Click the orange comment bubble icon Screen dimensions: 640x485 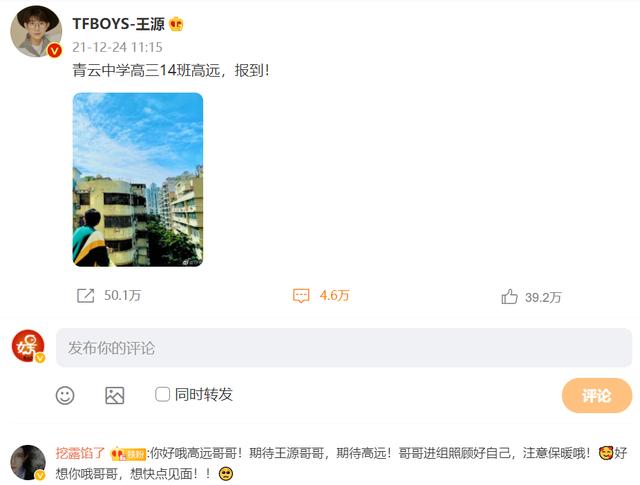click(x=301, y=296)
